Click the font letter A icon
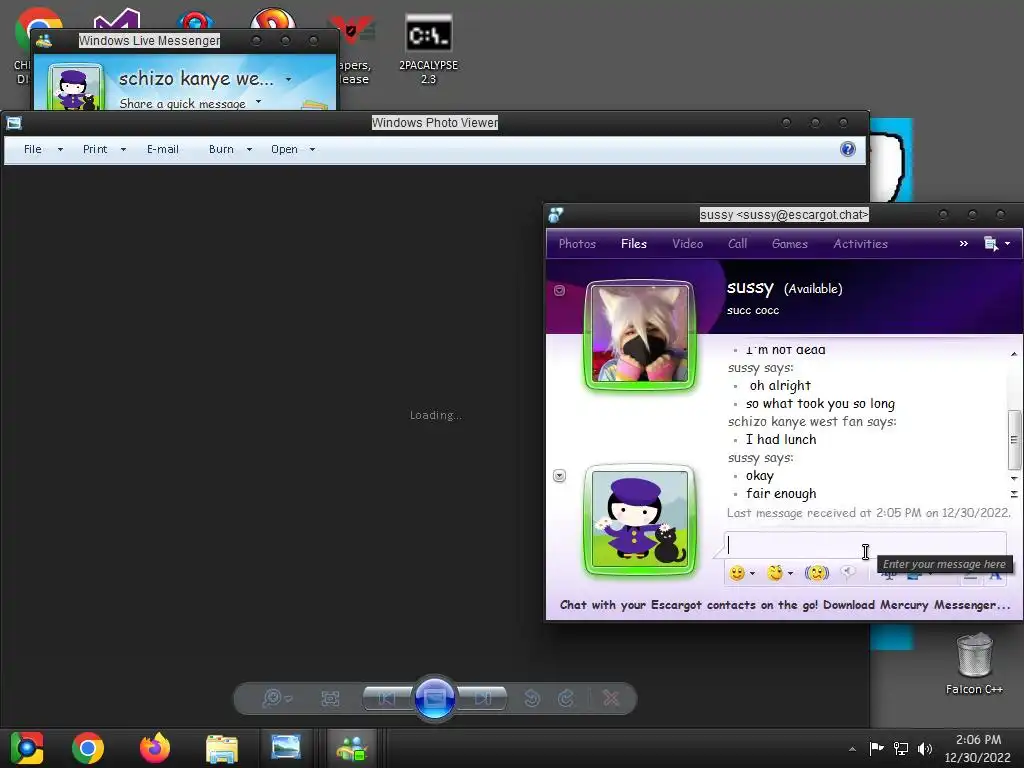Screen dimensions: 1024x768 coord(995,576)
